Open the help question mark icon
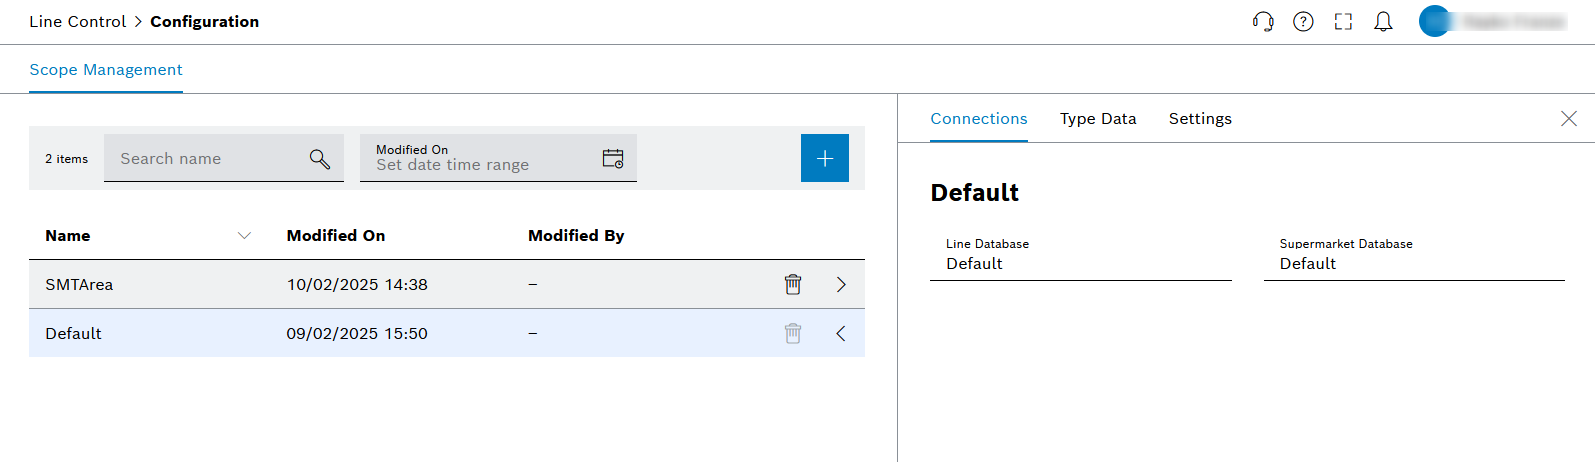 tap(1303, 22)
